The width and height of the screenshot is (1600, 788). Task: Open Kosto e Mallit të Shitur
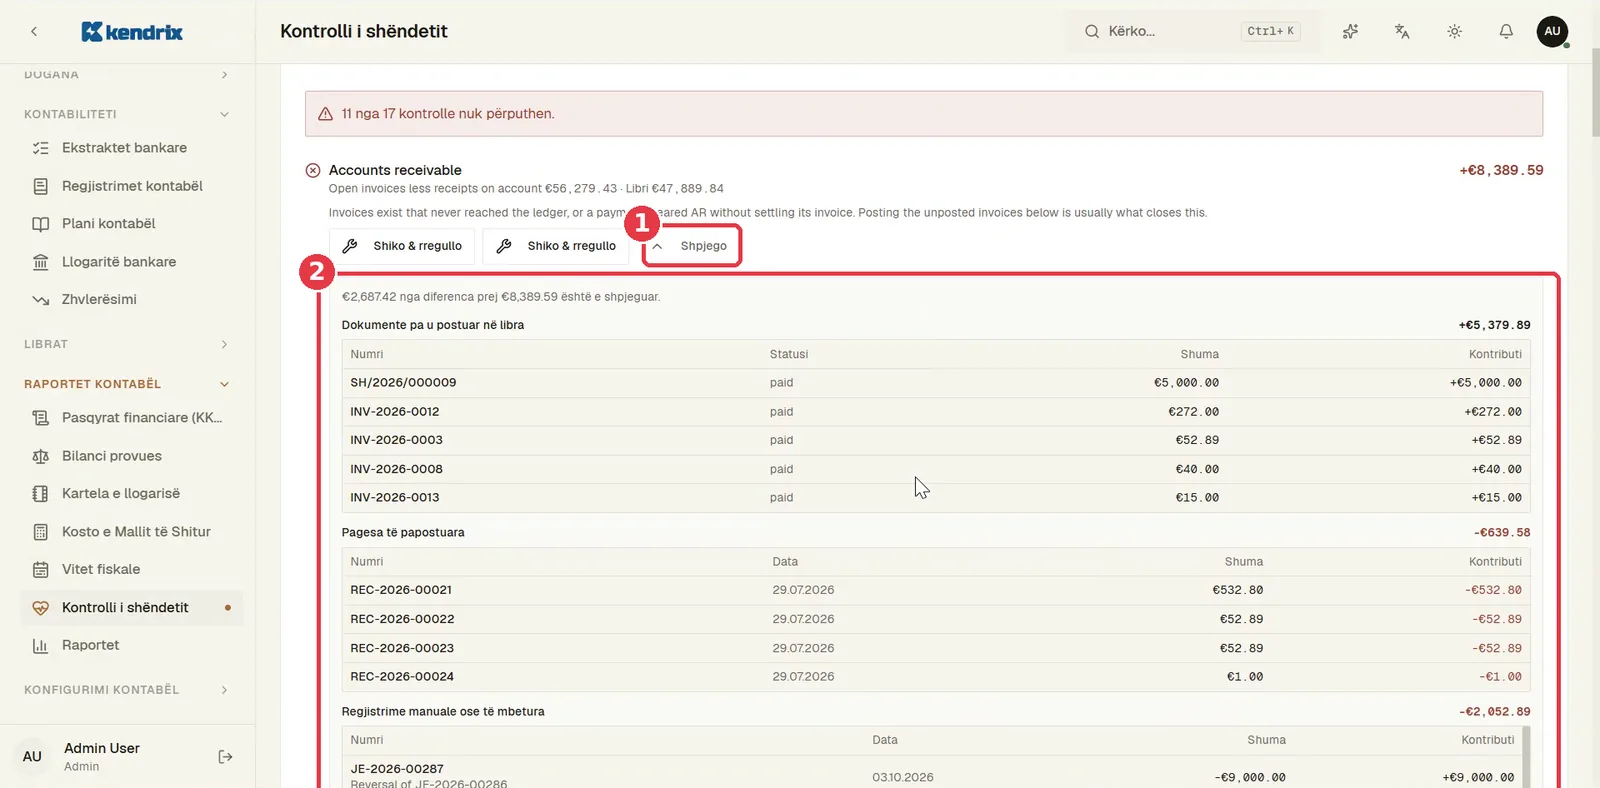click(x=132, y=532)
